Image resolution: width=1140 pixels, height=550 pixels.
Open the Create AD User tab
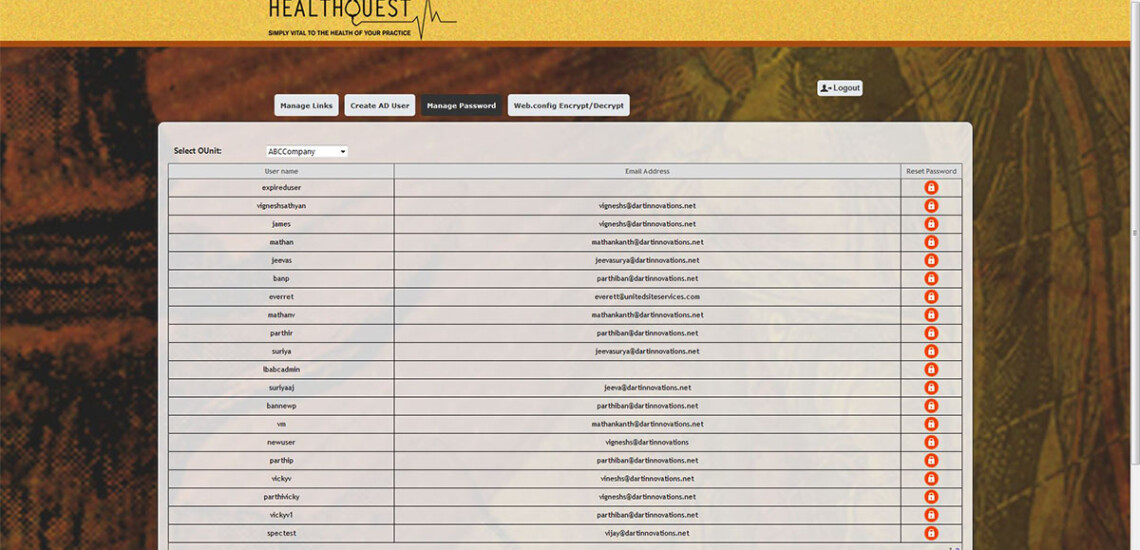click(380, 106)
